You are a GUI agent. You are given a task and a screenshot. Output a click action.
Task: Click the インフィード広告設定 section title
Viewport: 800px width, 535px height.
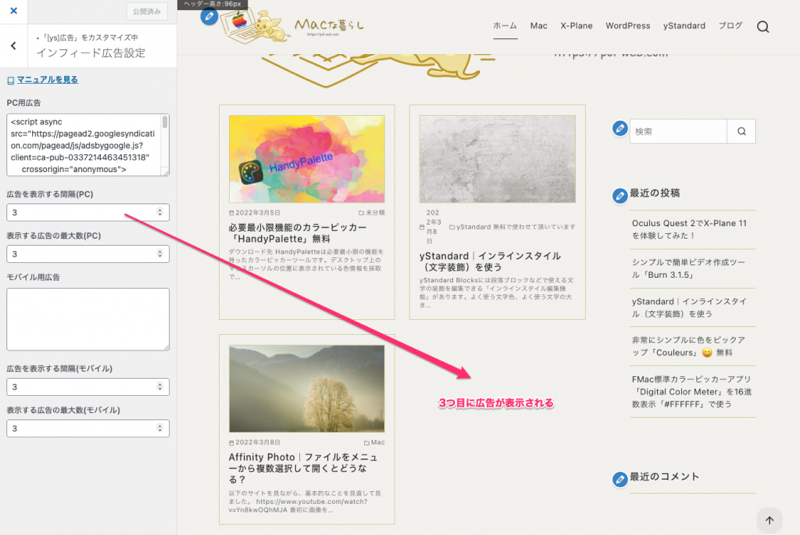click(91, 53)
